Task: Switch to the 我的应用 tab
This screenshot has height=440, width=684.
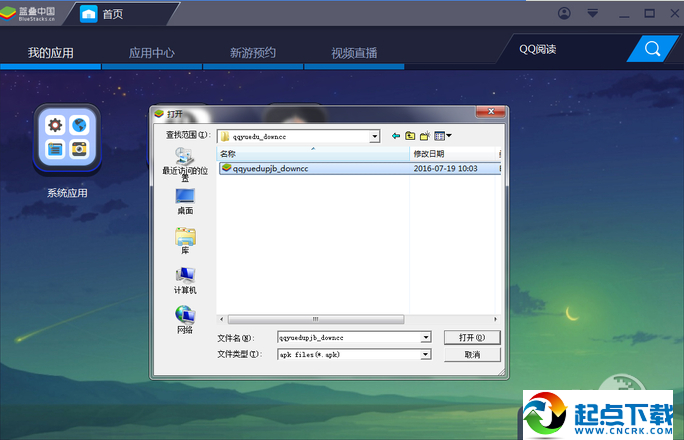Action: (51, 53)
